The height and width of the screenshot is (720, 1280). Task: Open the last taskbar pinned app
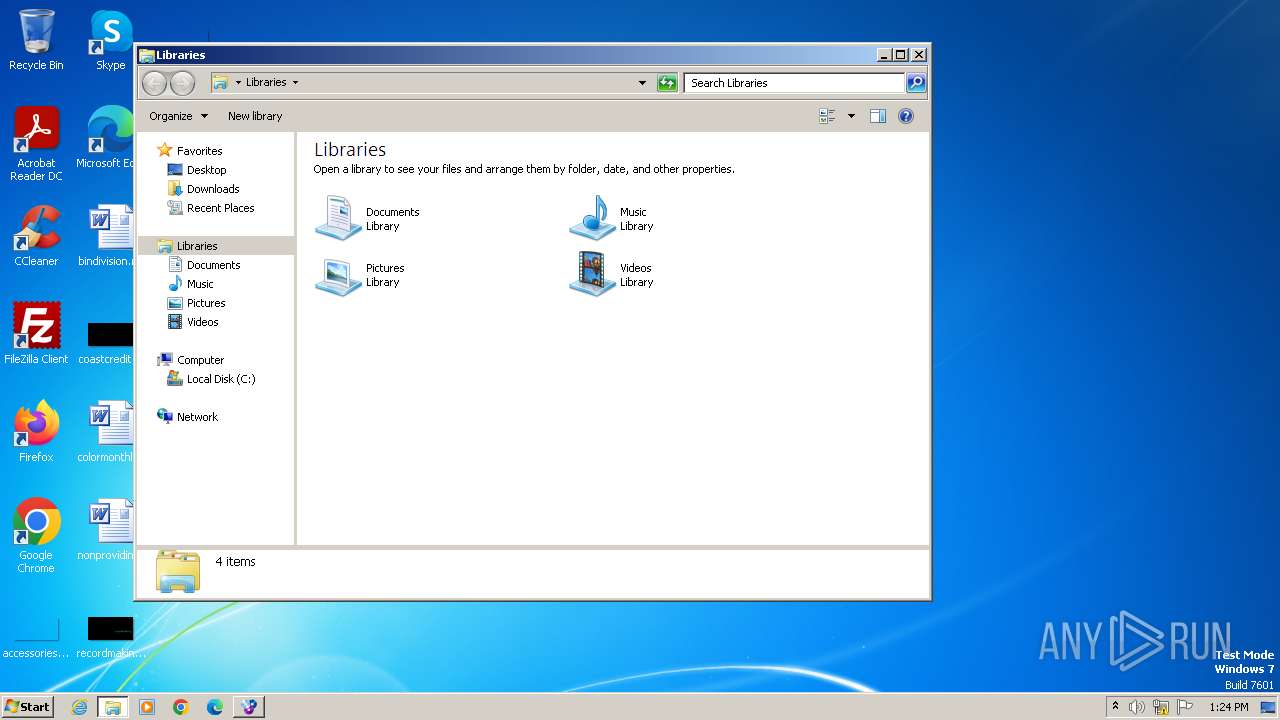point(249,707)
